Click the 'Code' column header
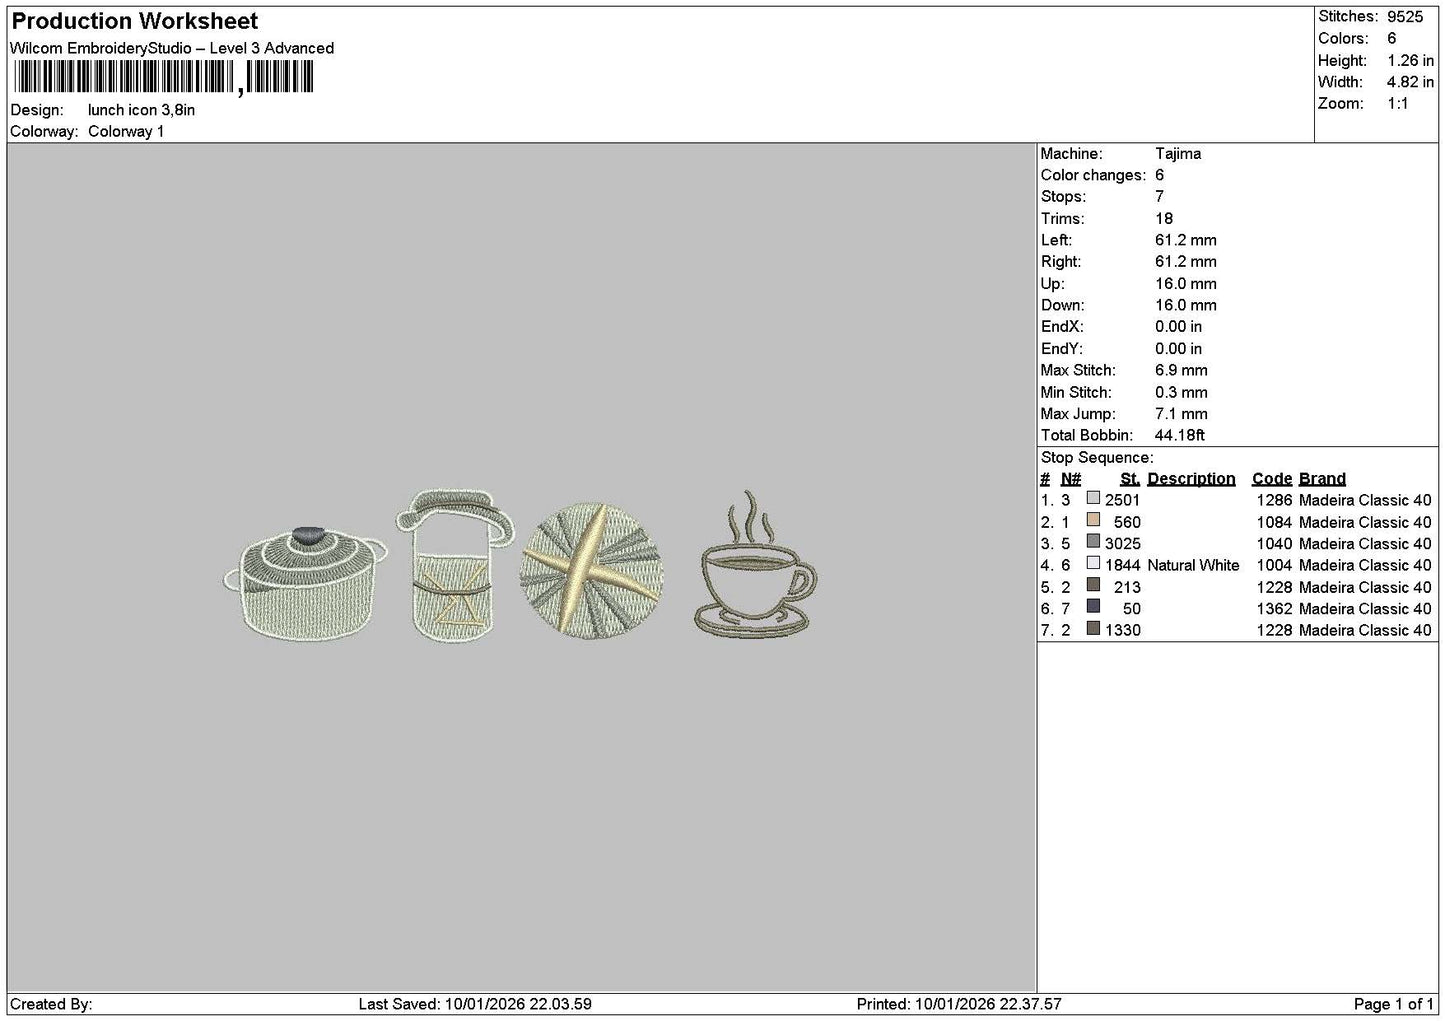Image resolution: width=1445 pixels, height=1021 pixels. 1272,478
